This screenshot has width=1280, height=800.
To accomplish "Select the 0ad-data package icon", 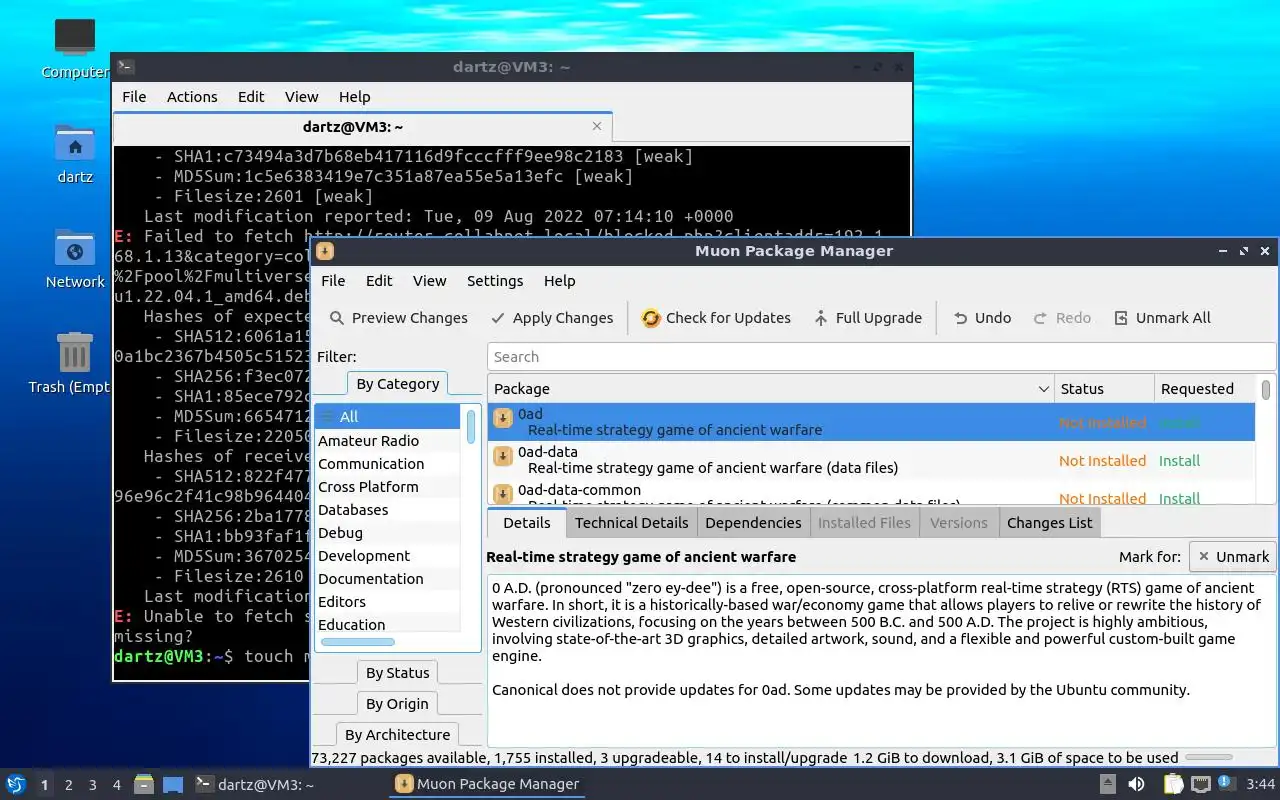I will point(503,457).
